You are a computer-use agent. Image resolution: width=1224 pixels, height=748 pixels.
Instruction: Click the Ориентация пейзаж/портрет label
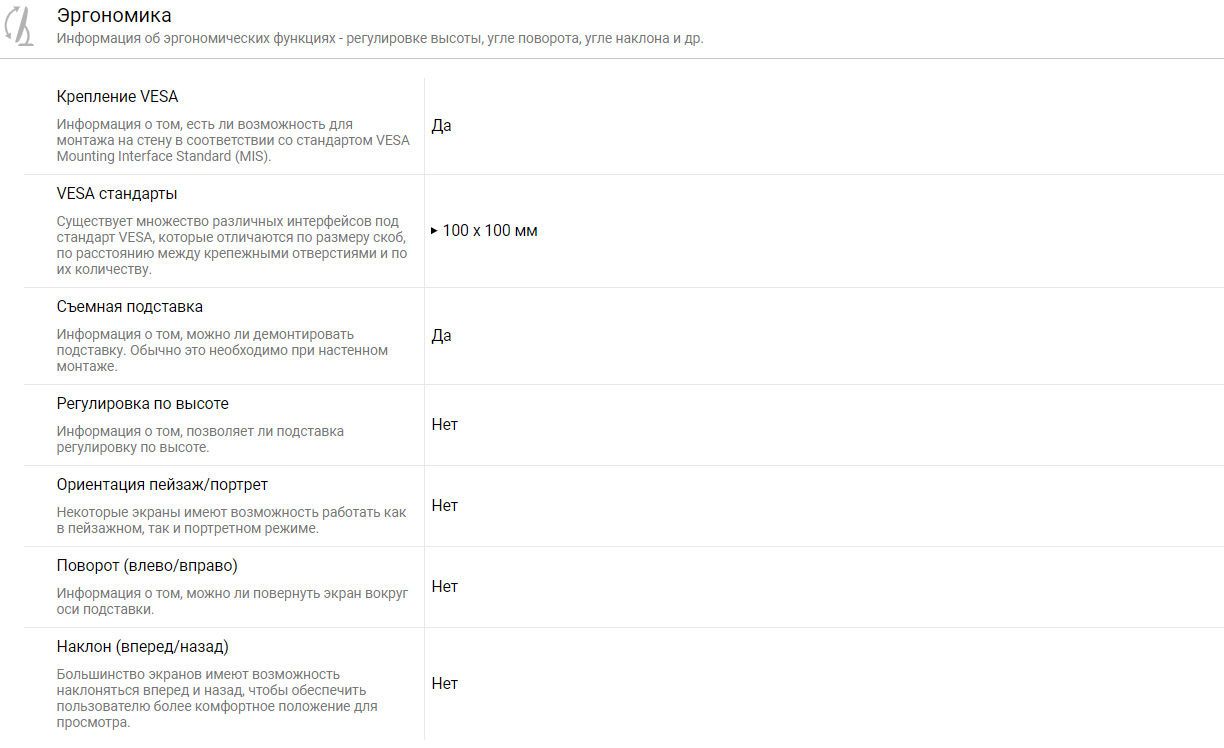[162, 485]
